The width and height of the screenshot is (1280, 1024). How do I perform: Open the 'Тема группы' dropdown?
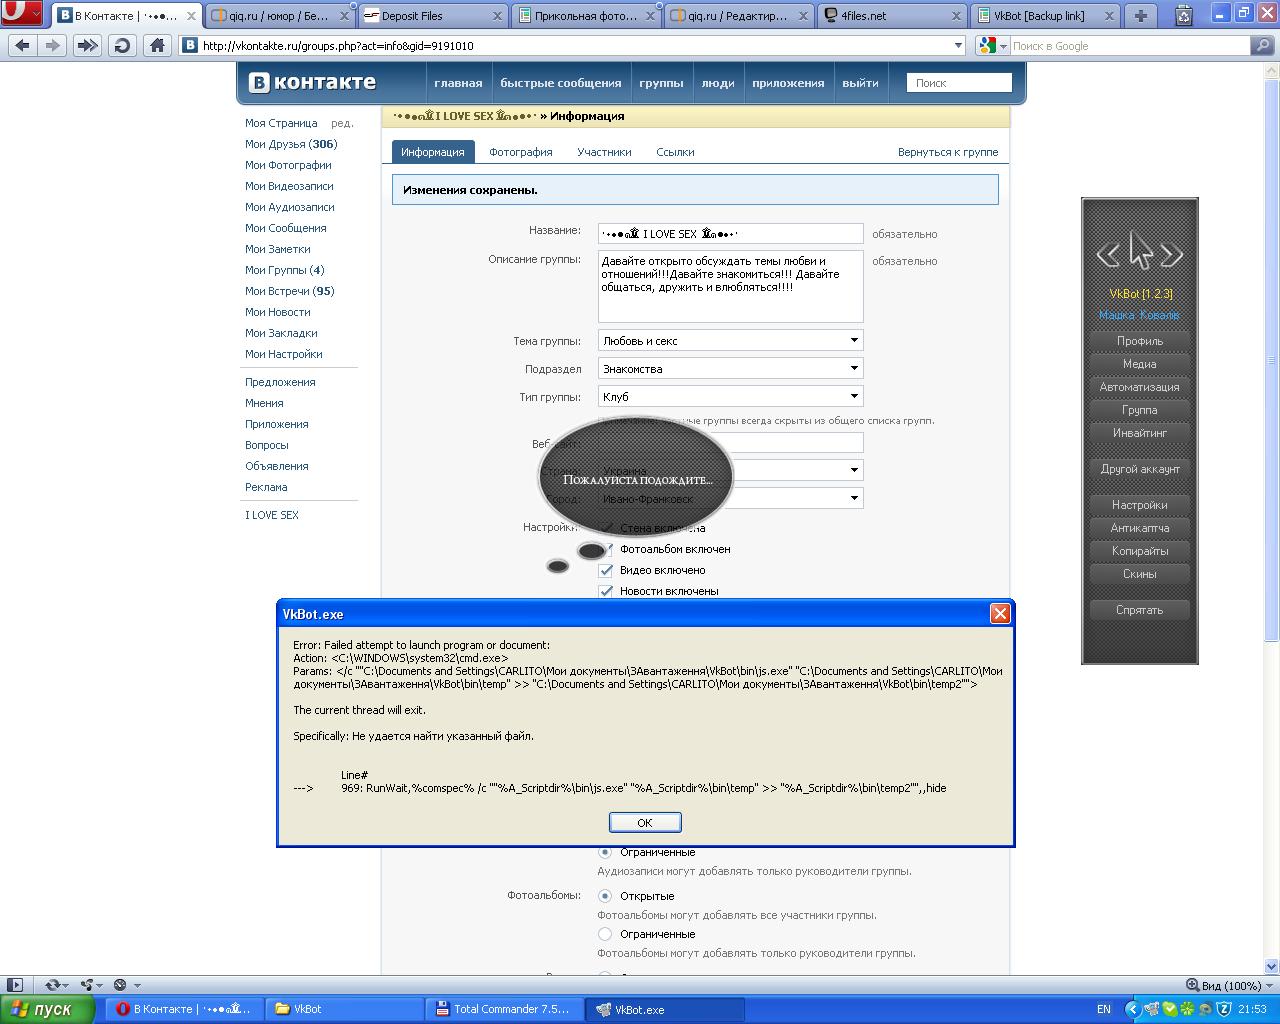(731, 340)
